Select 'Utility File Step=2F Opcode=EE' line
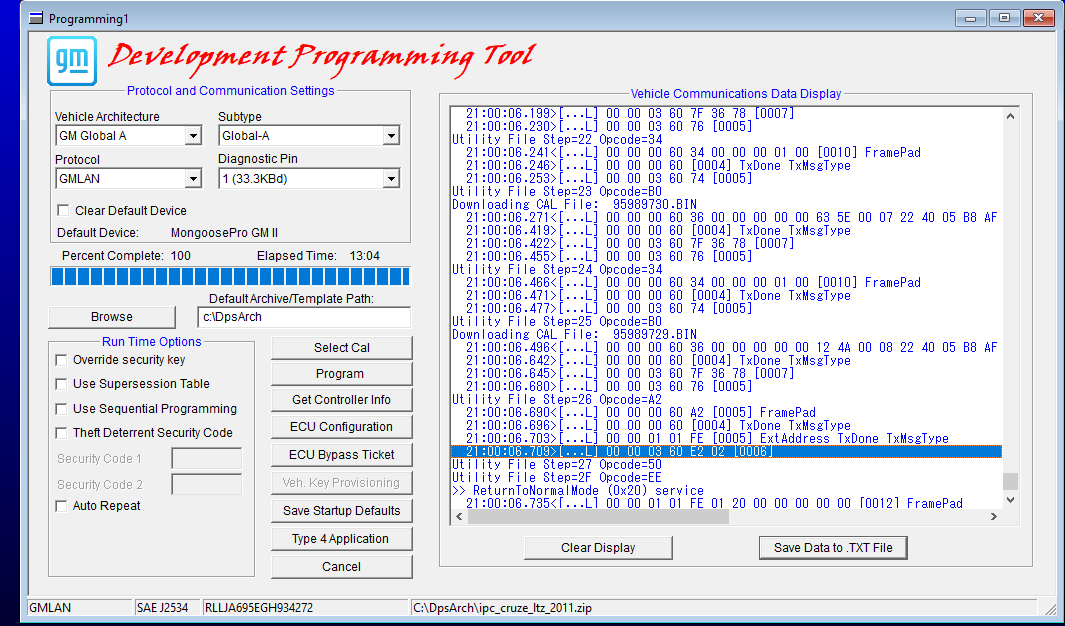The width and height of the screenshot is (1065, 626). 557,477
